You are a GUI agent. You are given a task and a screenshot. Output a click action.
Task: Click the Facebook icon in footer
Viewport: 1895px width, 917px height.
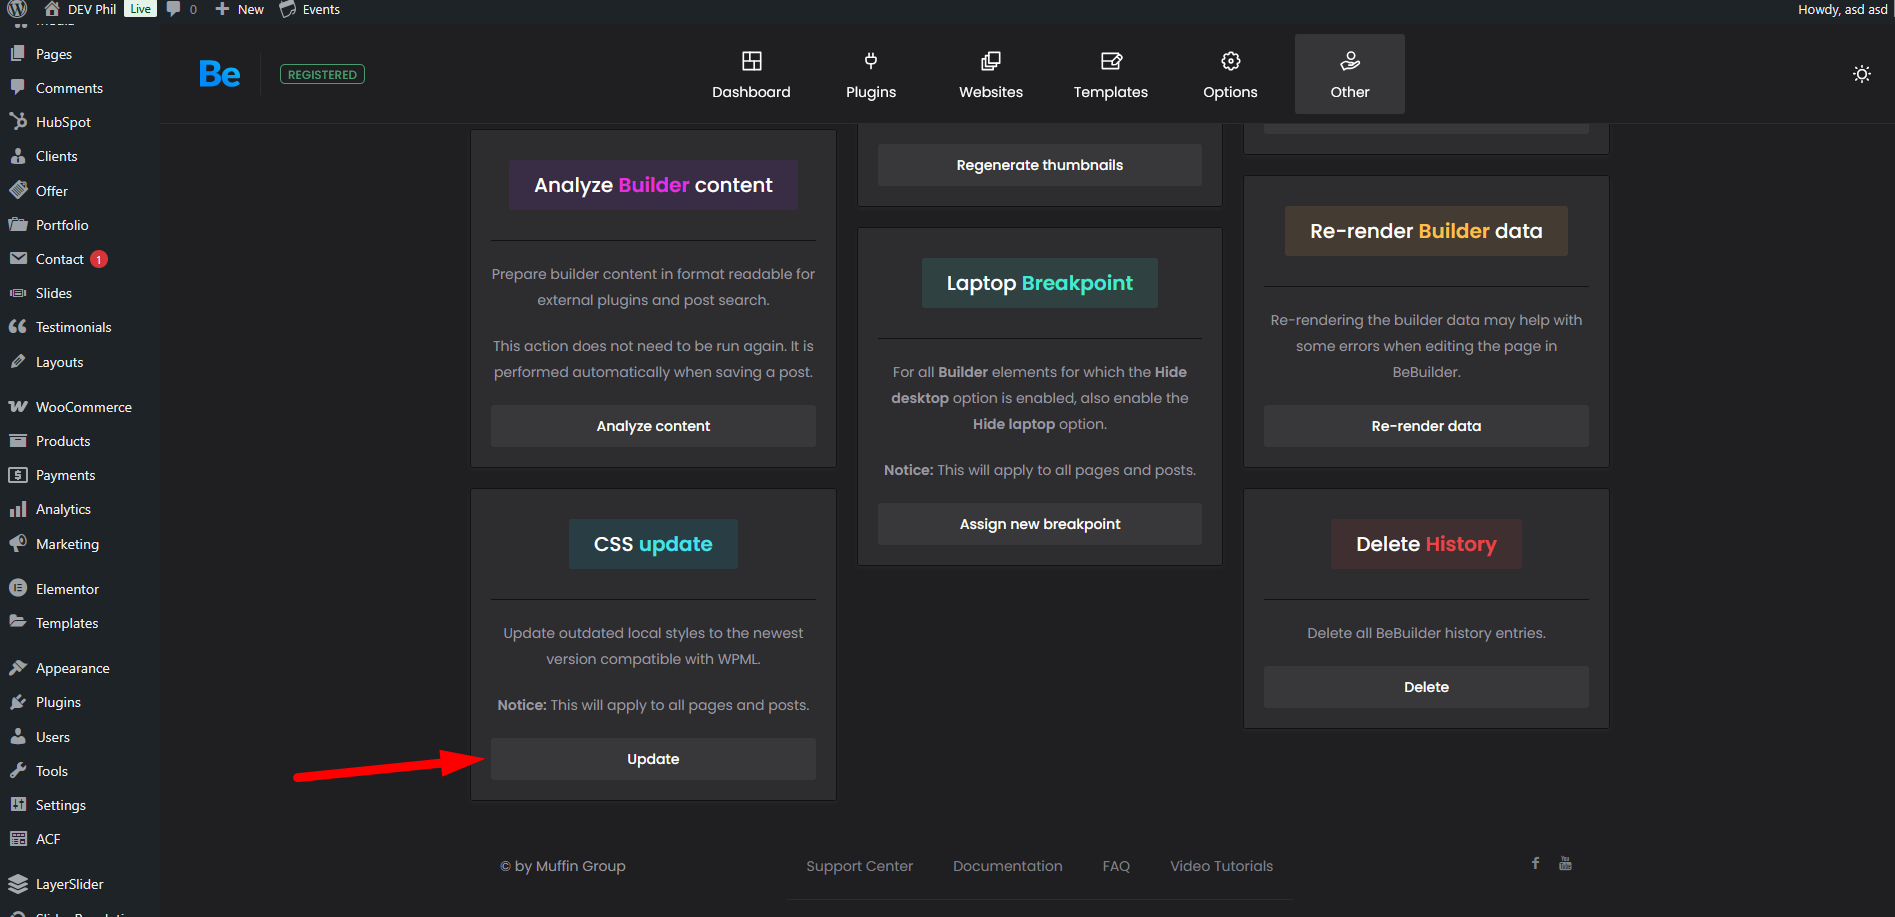click(1535, 863)
